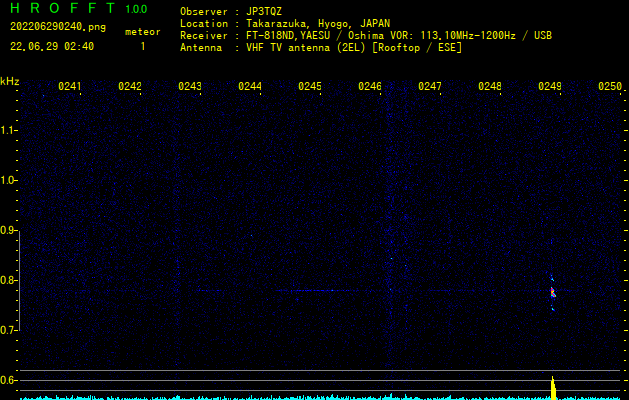Click the meteor count value 1
This screenshot has height=400, width=629.
tap(142, 46)
